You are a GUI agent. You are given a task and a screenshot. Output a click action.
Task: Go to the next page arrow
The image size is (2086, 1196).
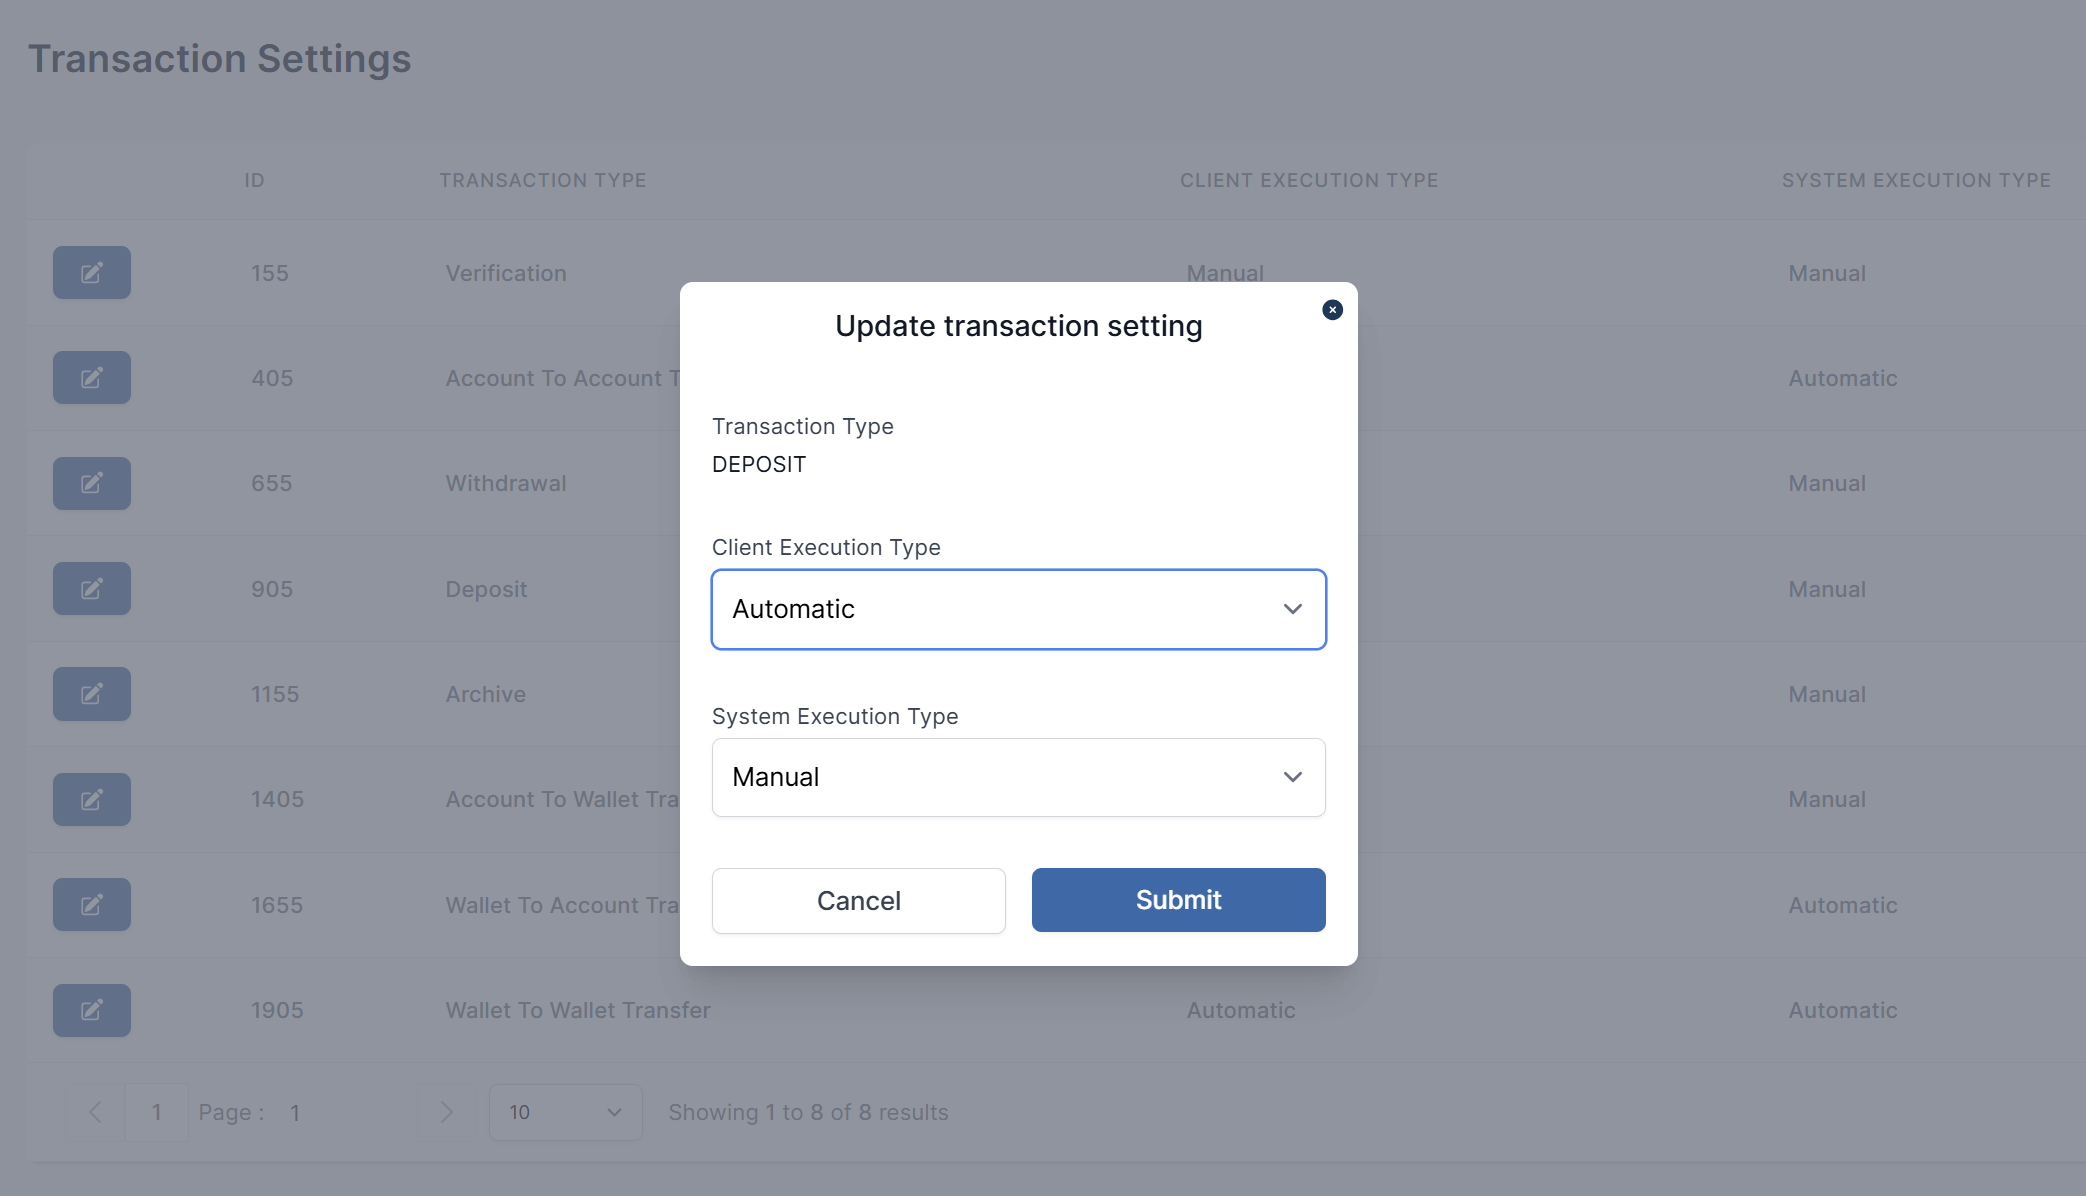pyautogui.click(x=446, y=1112)
